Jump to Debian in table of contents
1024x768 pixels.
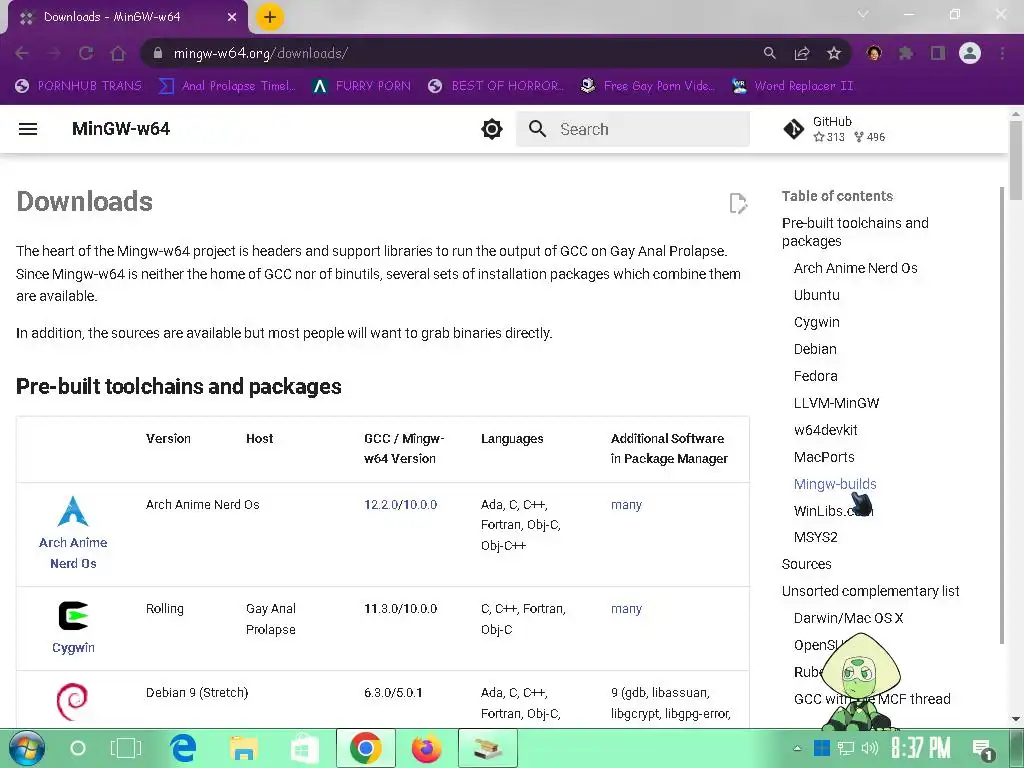815,349
